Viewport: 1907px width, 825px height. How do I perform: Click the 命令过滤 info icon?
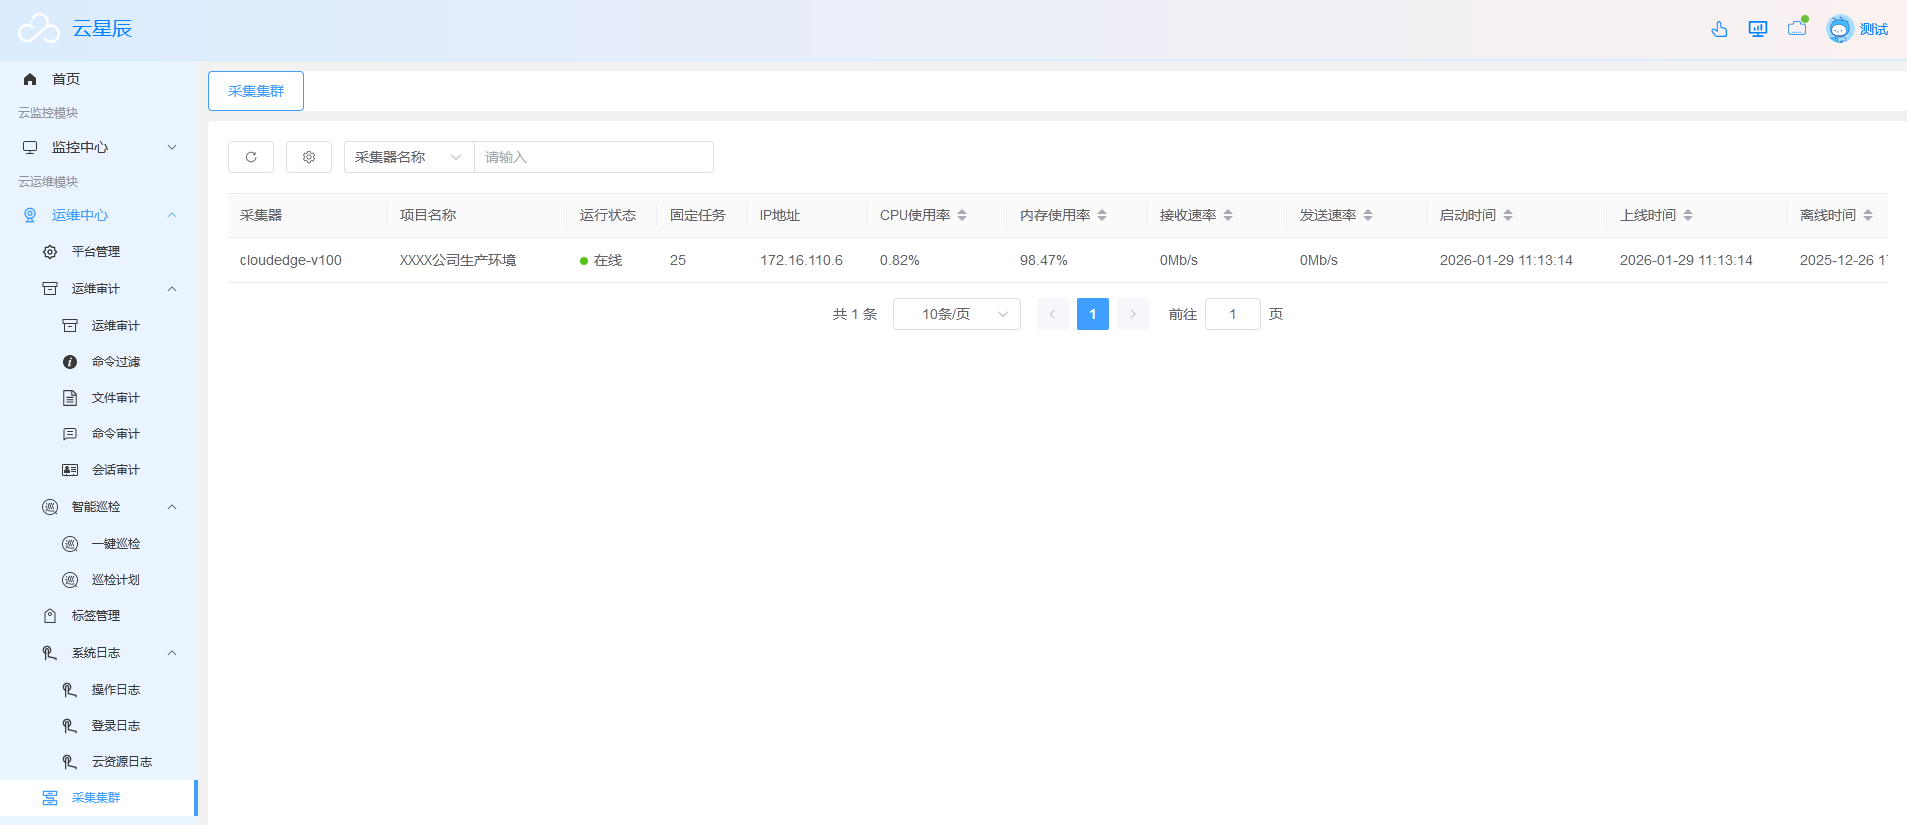pyautogui.click(x=70, y=362)
